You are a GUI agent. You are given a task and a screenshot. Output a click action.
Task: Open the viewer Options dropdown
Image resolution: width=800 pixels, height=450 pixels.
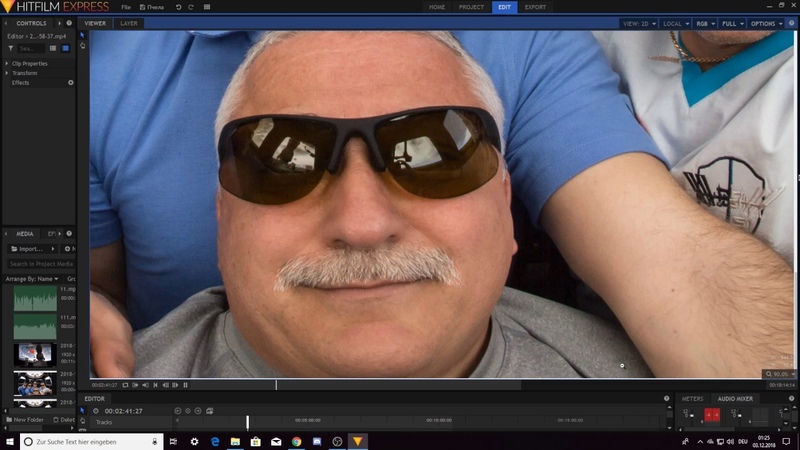click(766, 23)
